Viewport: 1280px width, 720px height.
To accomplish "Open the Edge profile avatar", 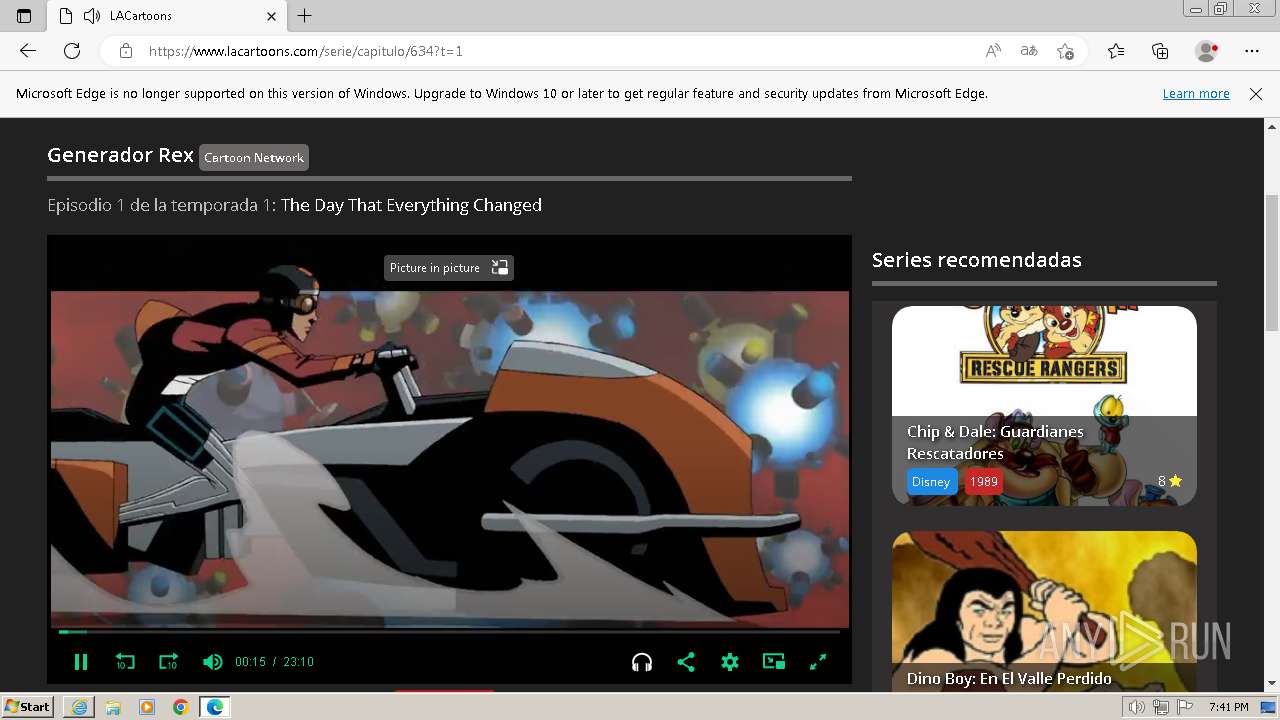I will click(1207, 51).
